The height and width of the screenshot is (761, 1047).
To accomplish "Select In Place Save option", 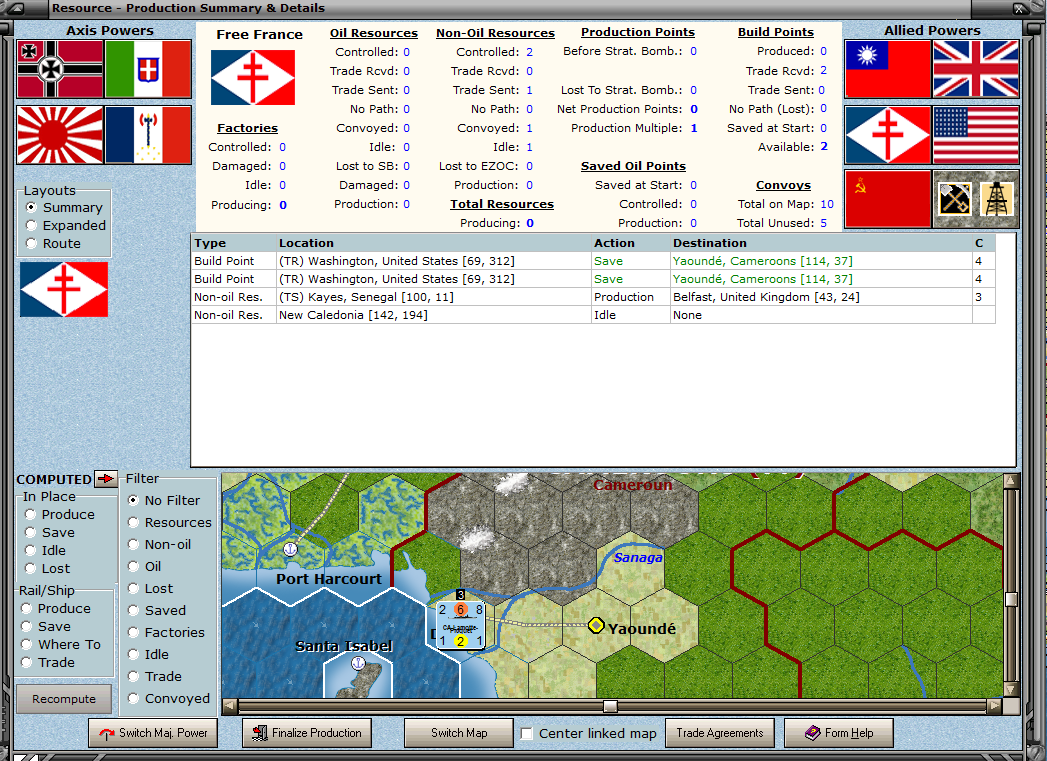I will (x=30, y=533).
